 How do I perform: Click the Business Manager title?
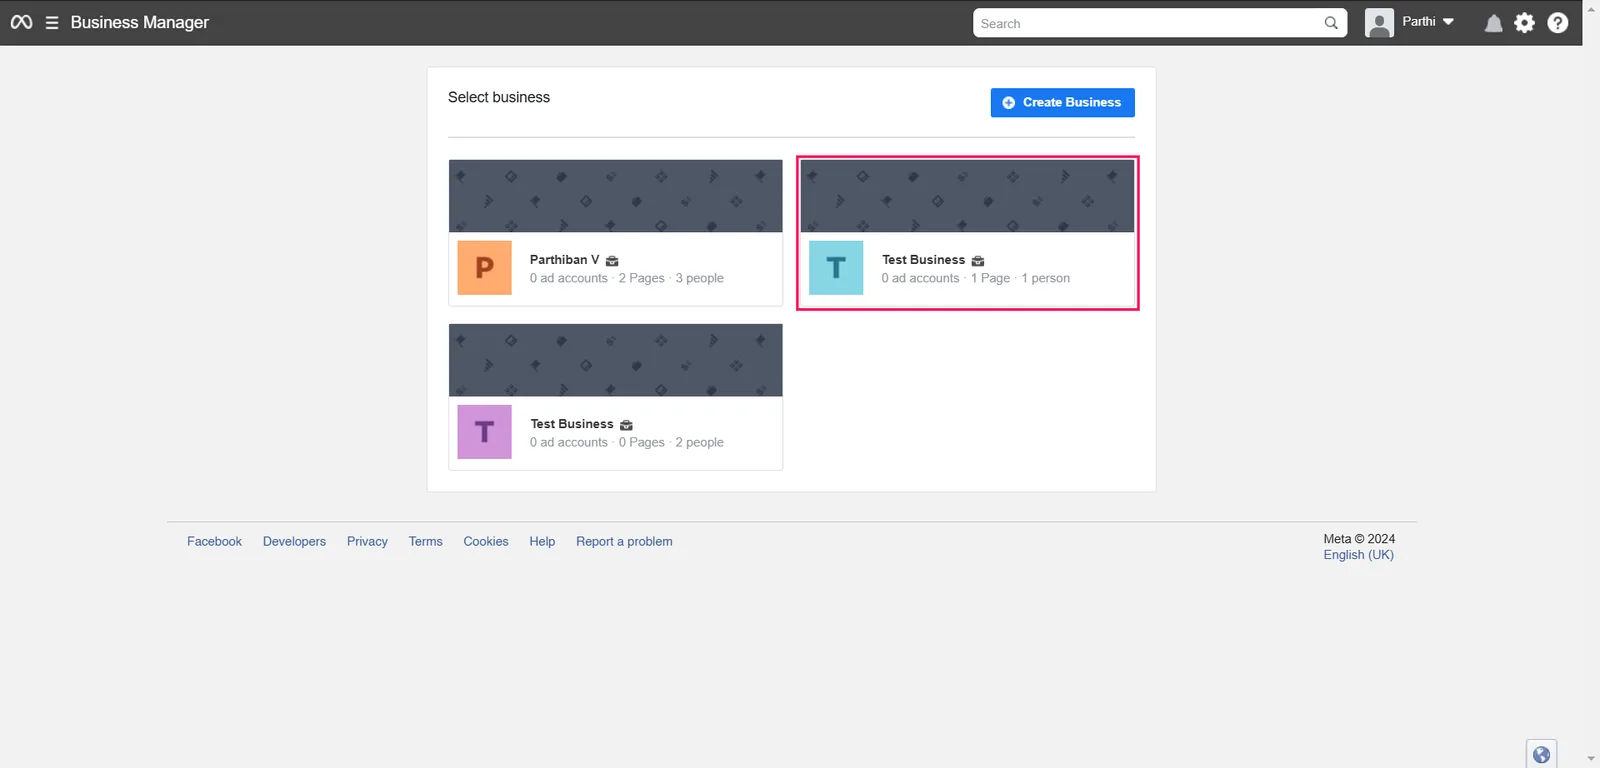(x=140, y=22)
